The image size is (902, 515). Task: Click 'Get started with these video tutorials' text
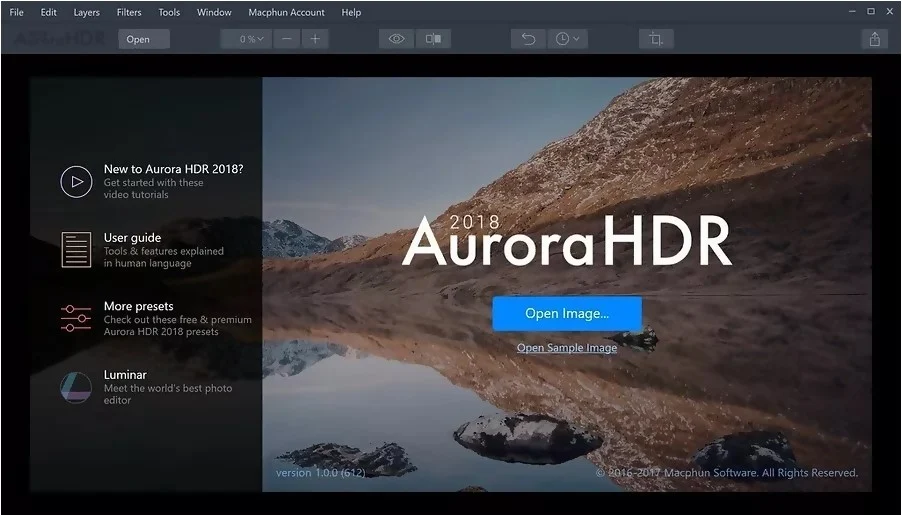[154, 189]
